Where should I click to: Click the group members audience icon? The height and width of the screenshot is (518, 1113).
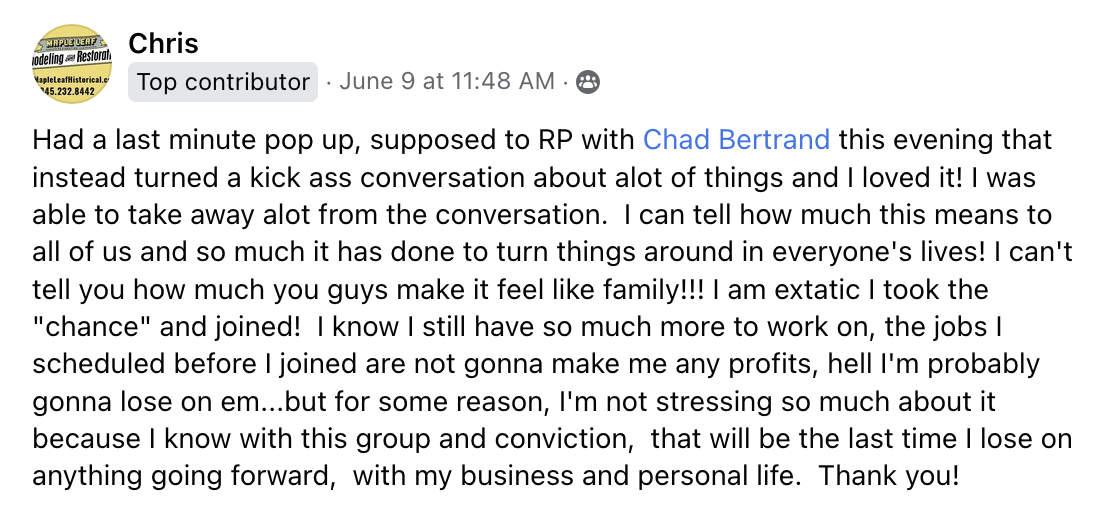pyautogui.click(x=589, y=82)
